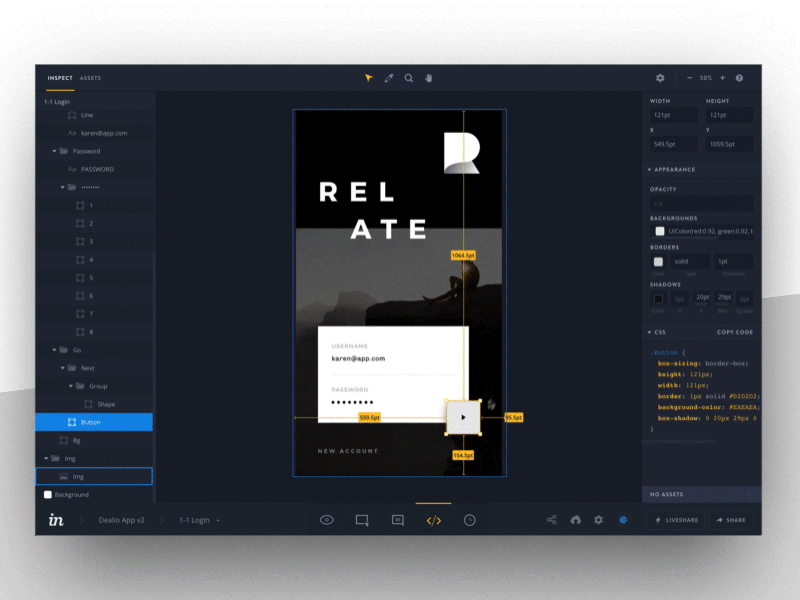Click the Liveshare button
The image size is (800, 600).
point(676,520)
